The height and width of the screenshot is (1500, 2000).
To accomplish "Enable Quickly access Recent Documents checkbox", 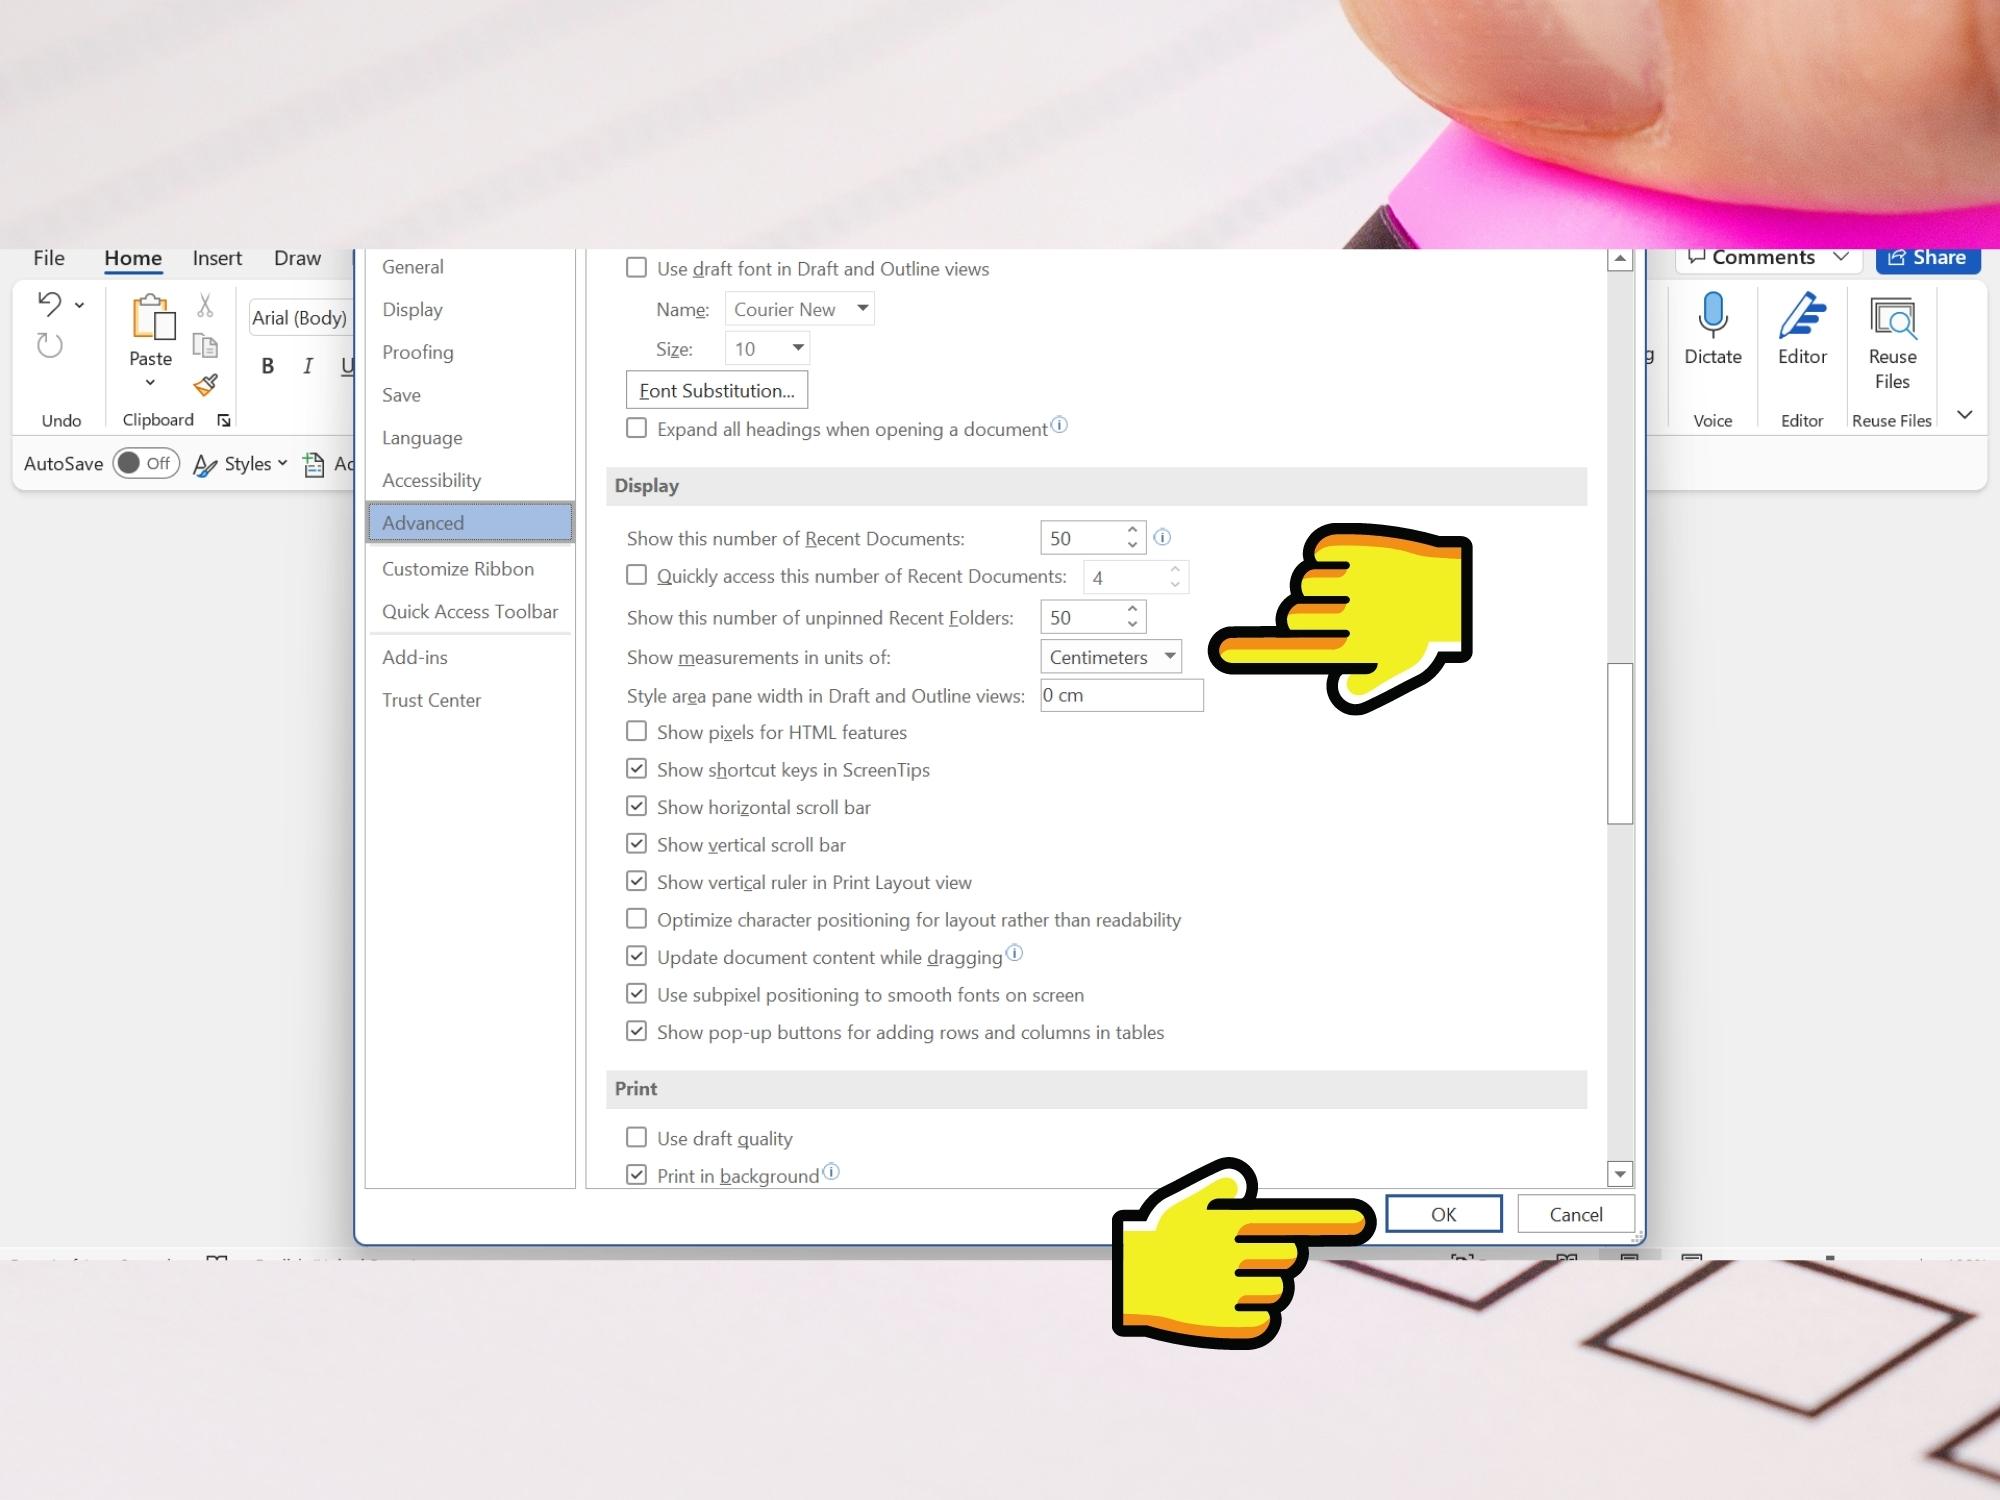I will [636, 575].
